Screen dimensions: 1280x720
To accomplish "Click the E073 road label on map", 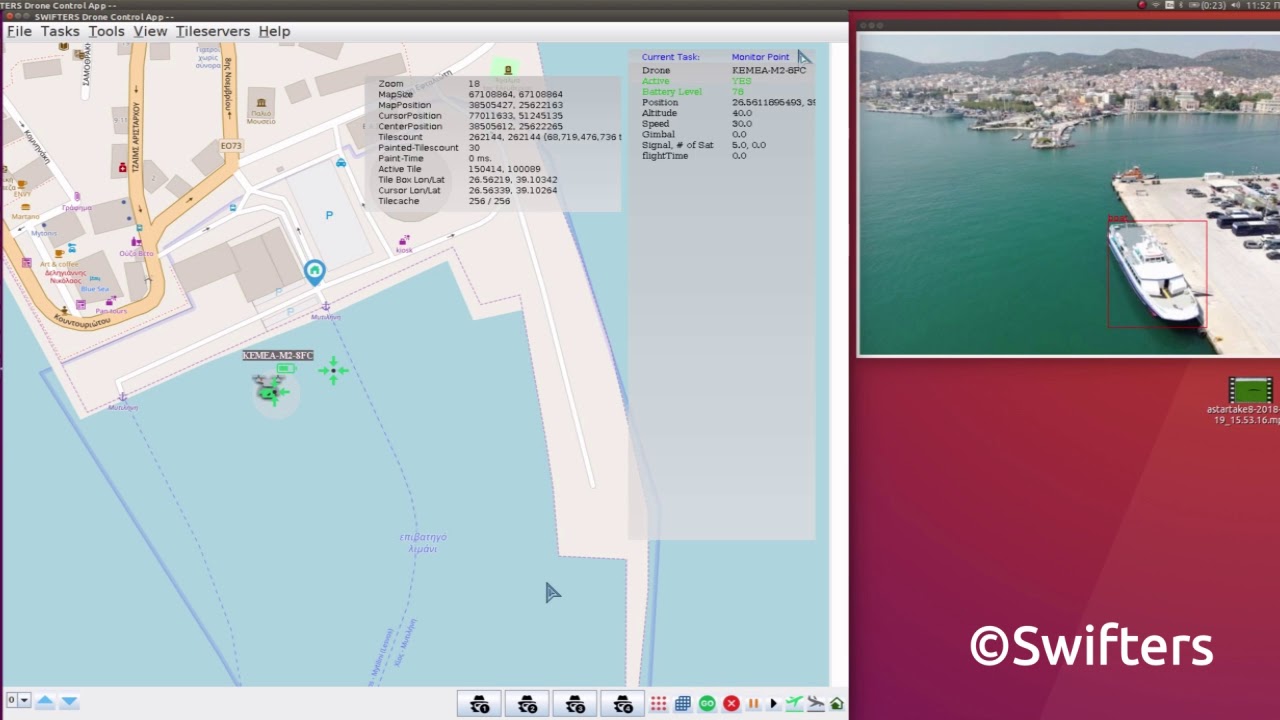I will point(231,146).
